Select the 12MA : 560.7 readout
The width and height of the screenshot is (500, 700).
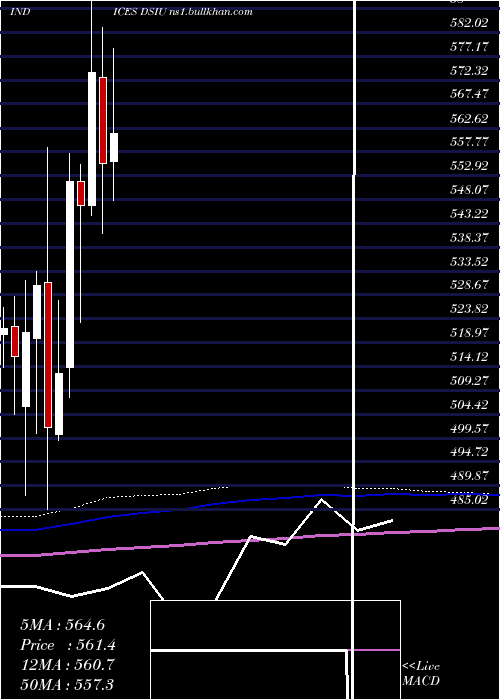click(68, 664)
